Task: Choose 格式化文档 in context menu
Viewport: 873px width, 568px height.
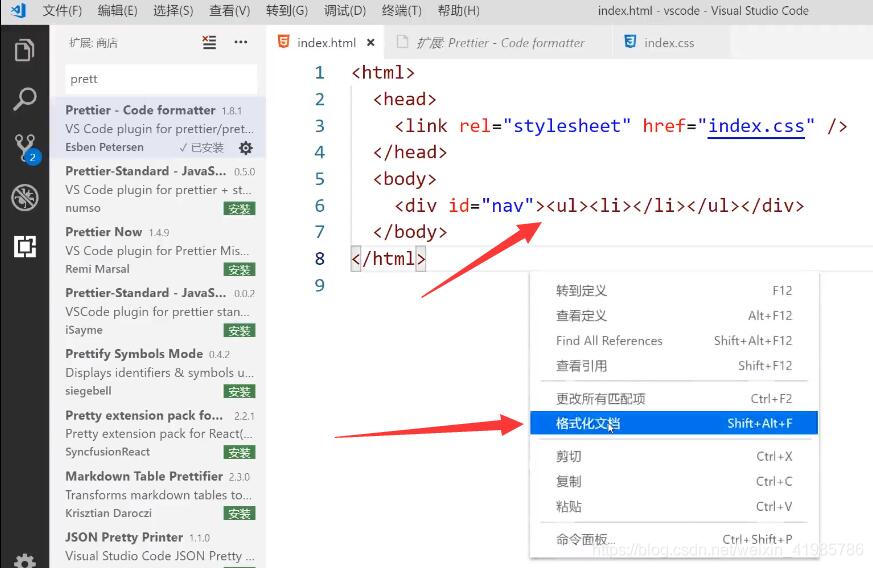Action: pyautogui.click(x=674, y=423)
